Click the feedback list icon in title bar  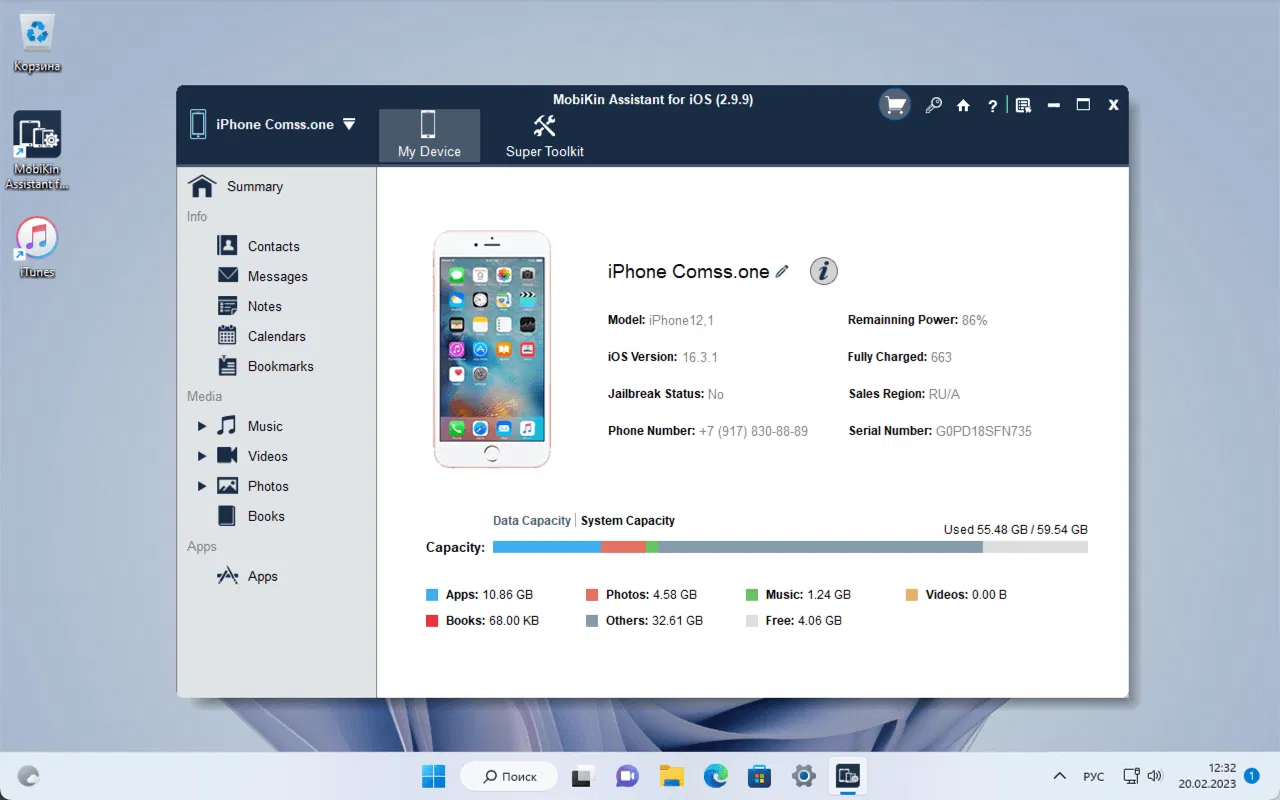coord(1023,105)
